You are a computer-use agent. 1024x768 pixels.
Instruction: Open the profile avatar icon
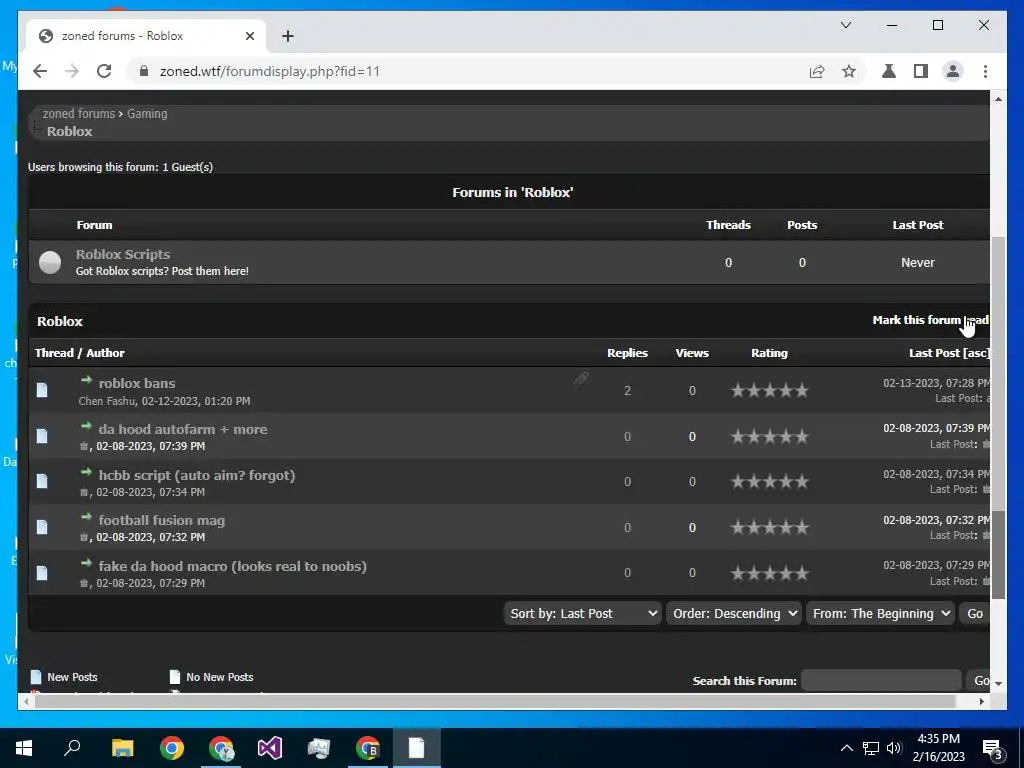(953, 71)
